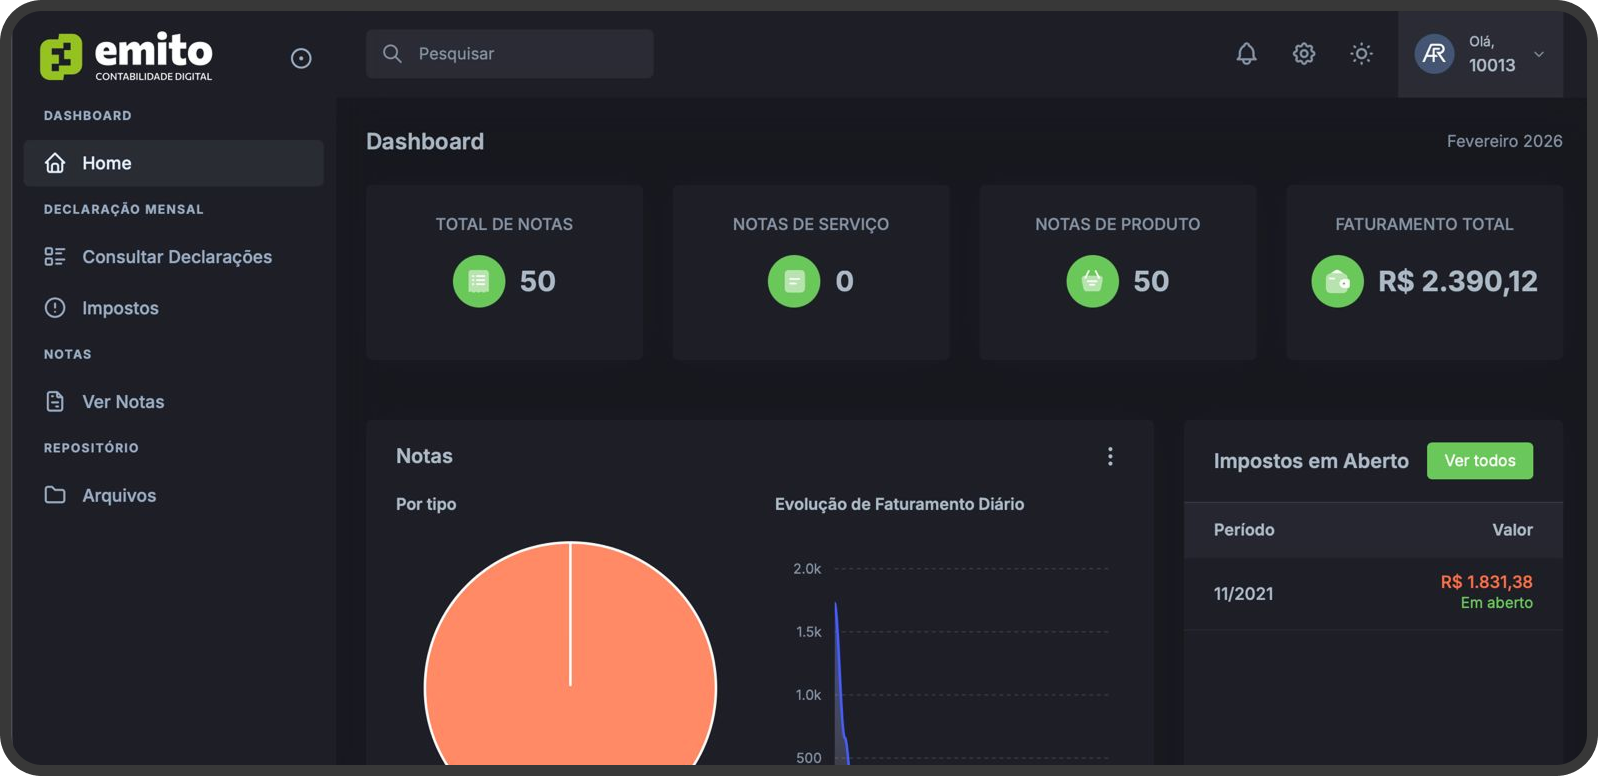The width and height of the screenshot is (1598, 776).
Task: Focus the Pesquisar search field
Action: coord(510,54)
